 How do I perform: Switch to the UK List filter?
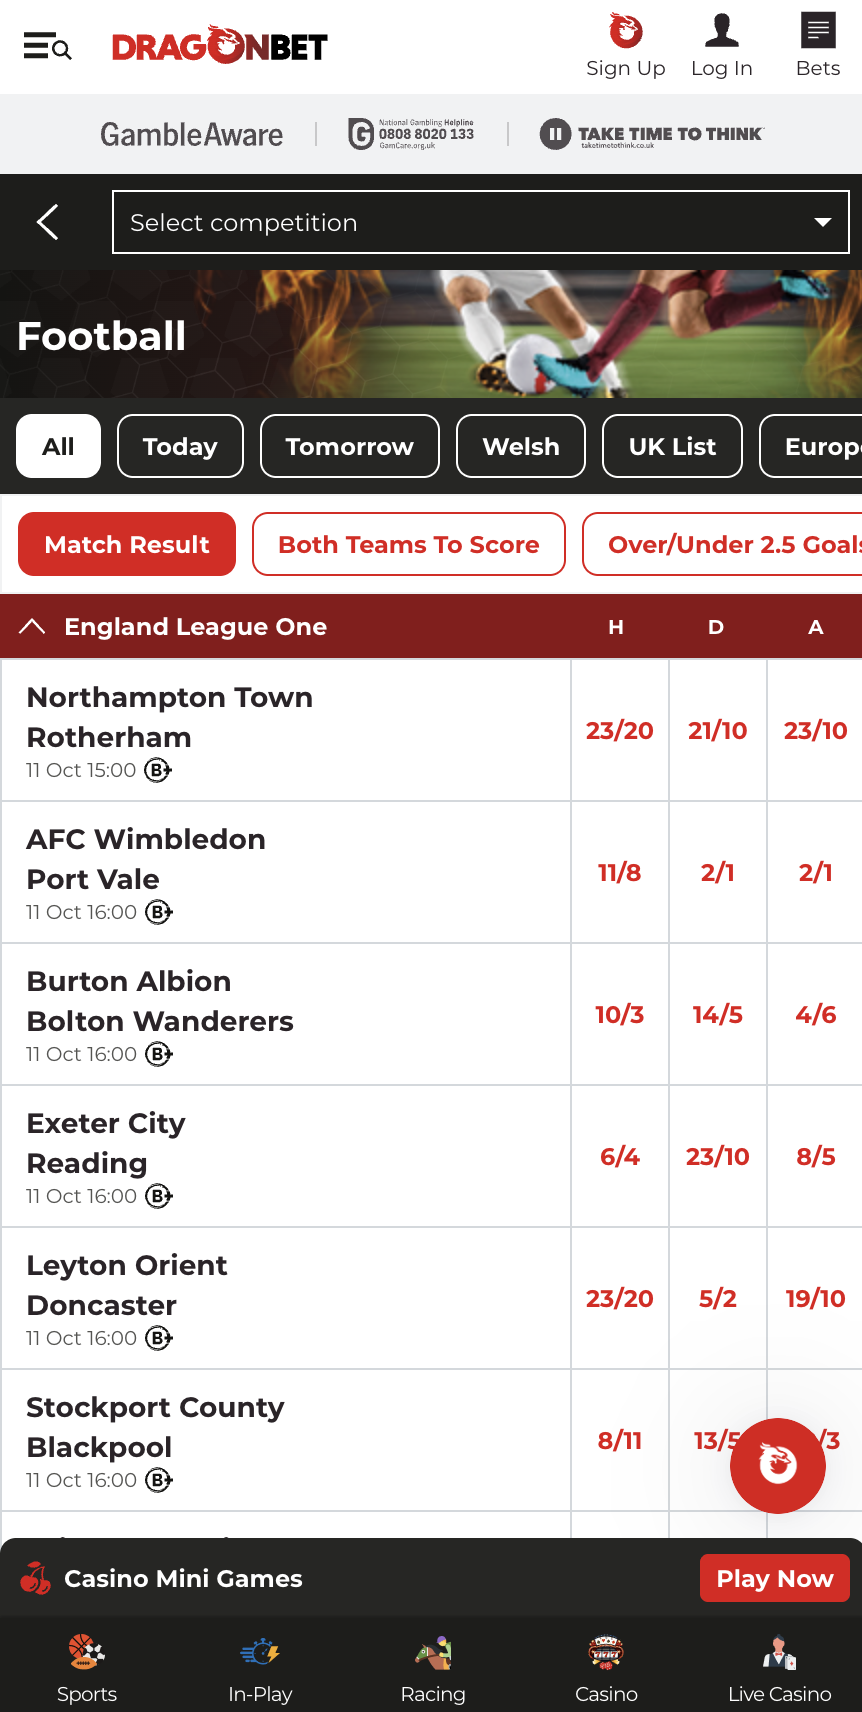(x=672, y=446)
